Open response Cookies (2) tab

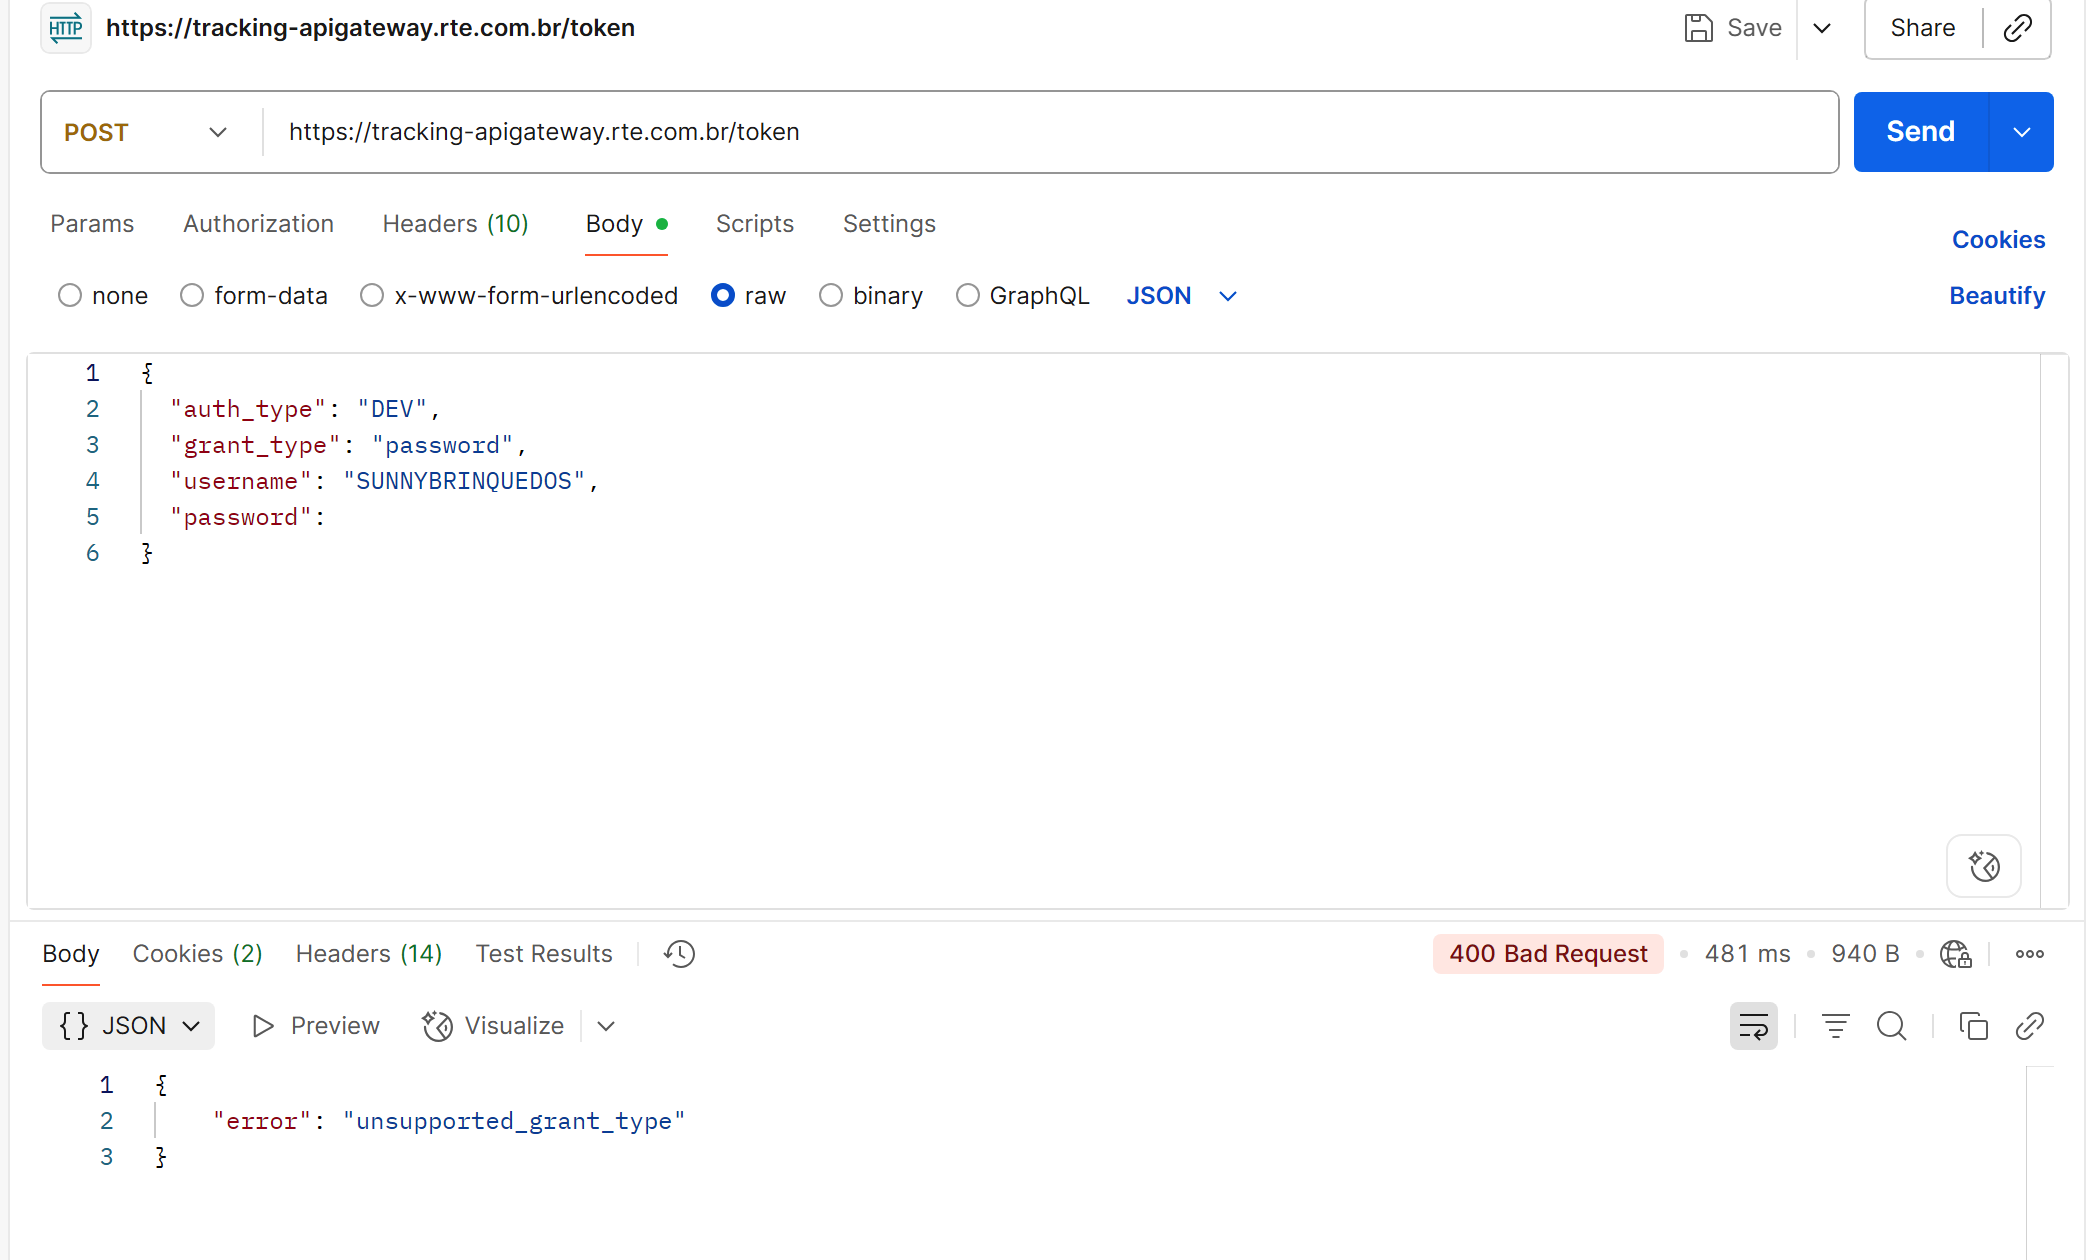[x=197, y=954]
